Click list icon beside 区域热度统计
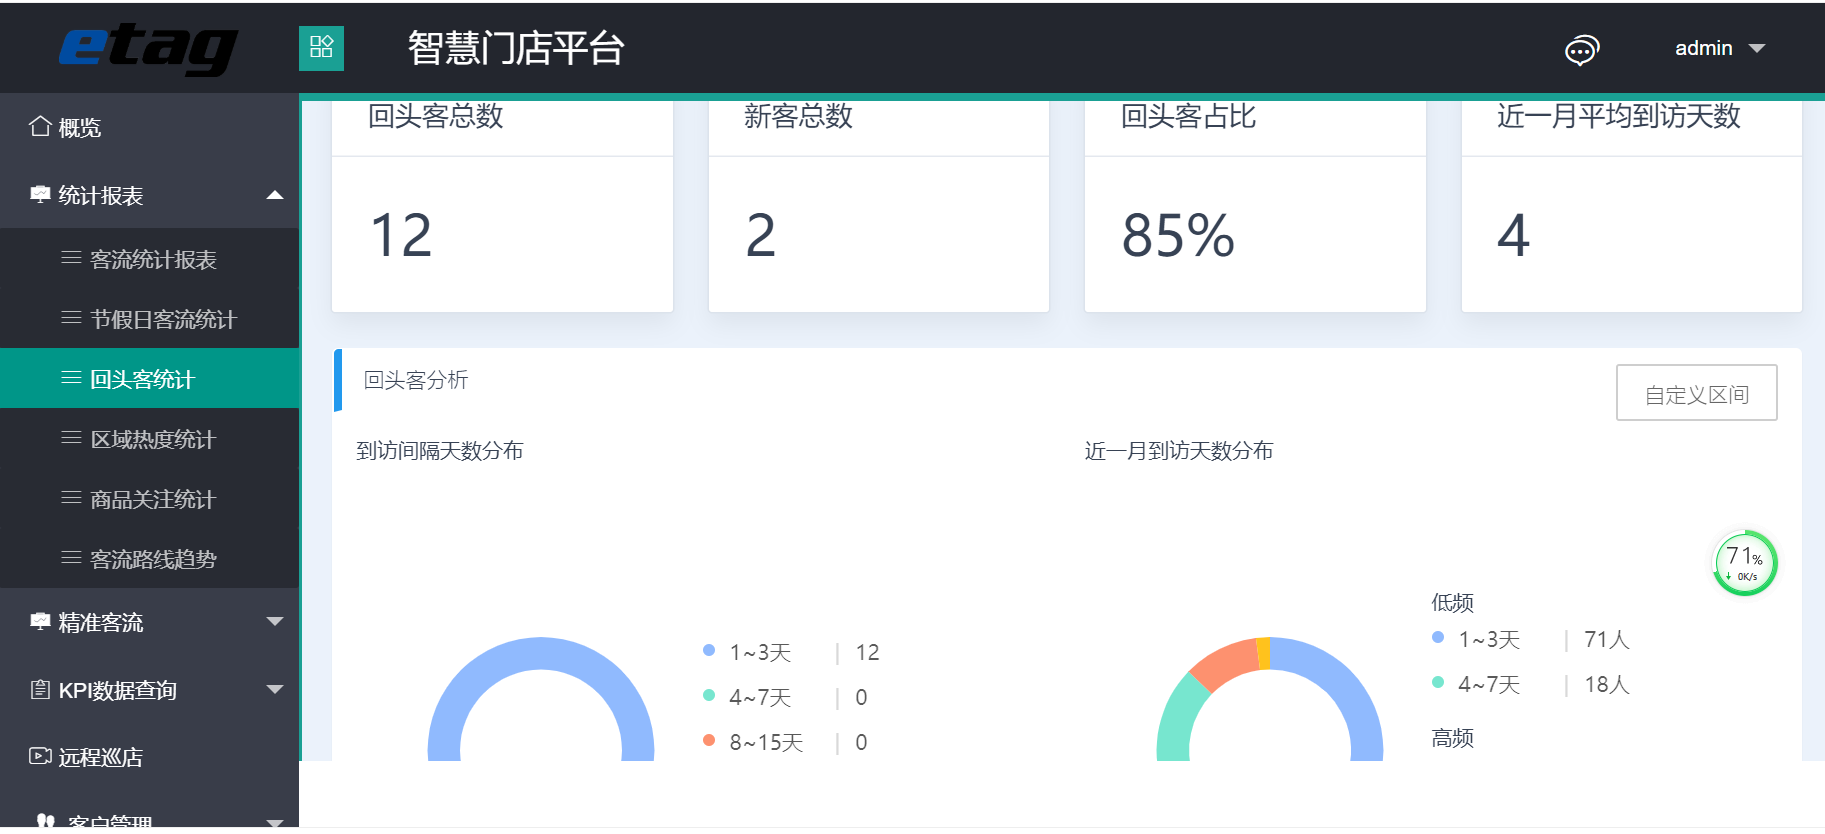 pos(71,438)
